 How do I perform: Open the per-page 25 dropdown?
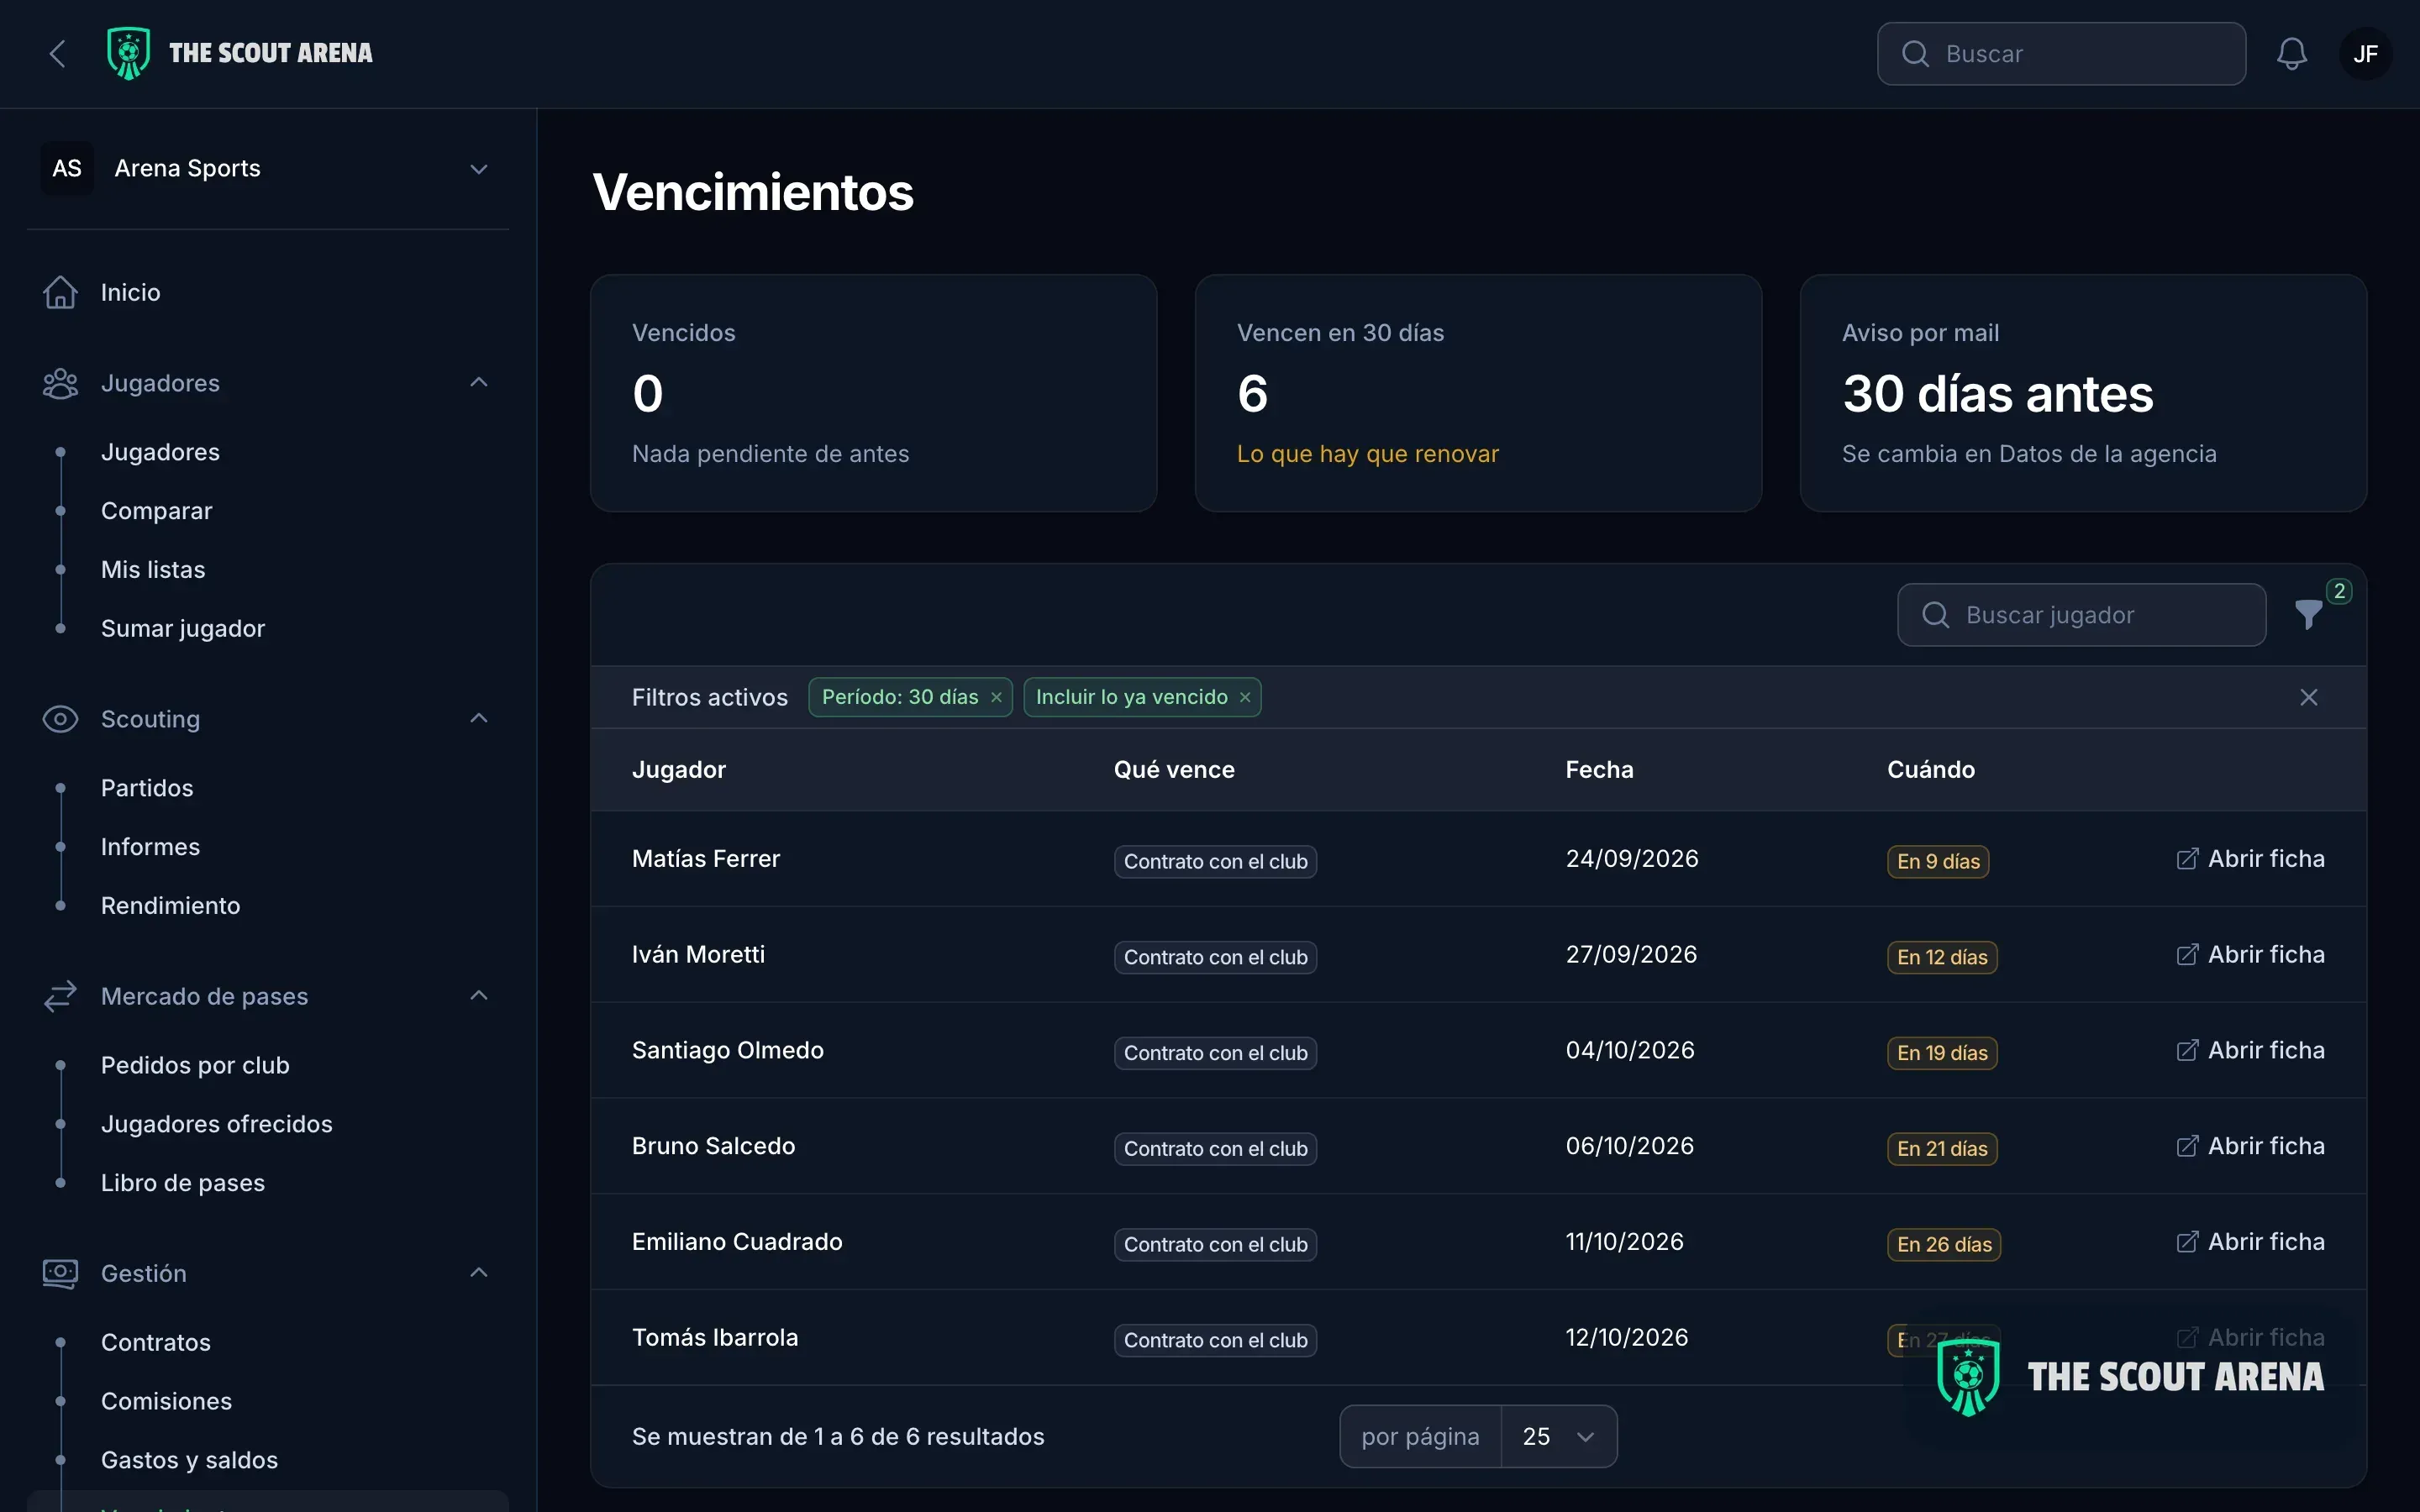click(1558, 1436)
